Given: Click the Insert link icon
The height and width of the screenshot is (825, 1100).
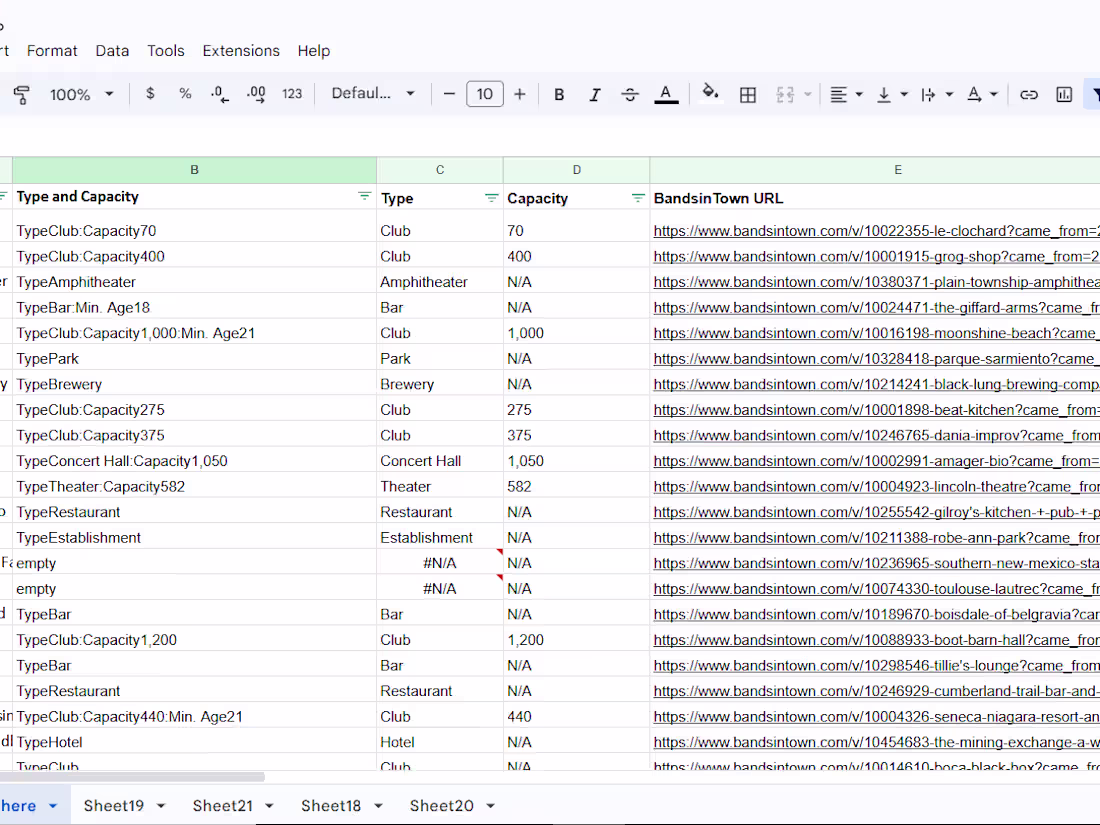Looking at the screenshot, I should coord(1029,94).
